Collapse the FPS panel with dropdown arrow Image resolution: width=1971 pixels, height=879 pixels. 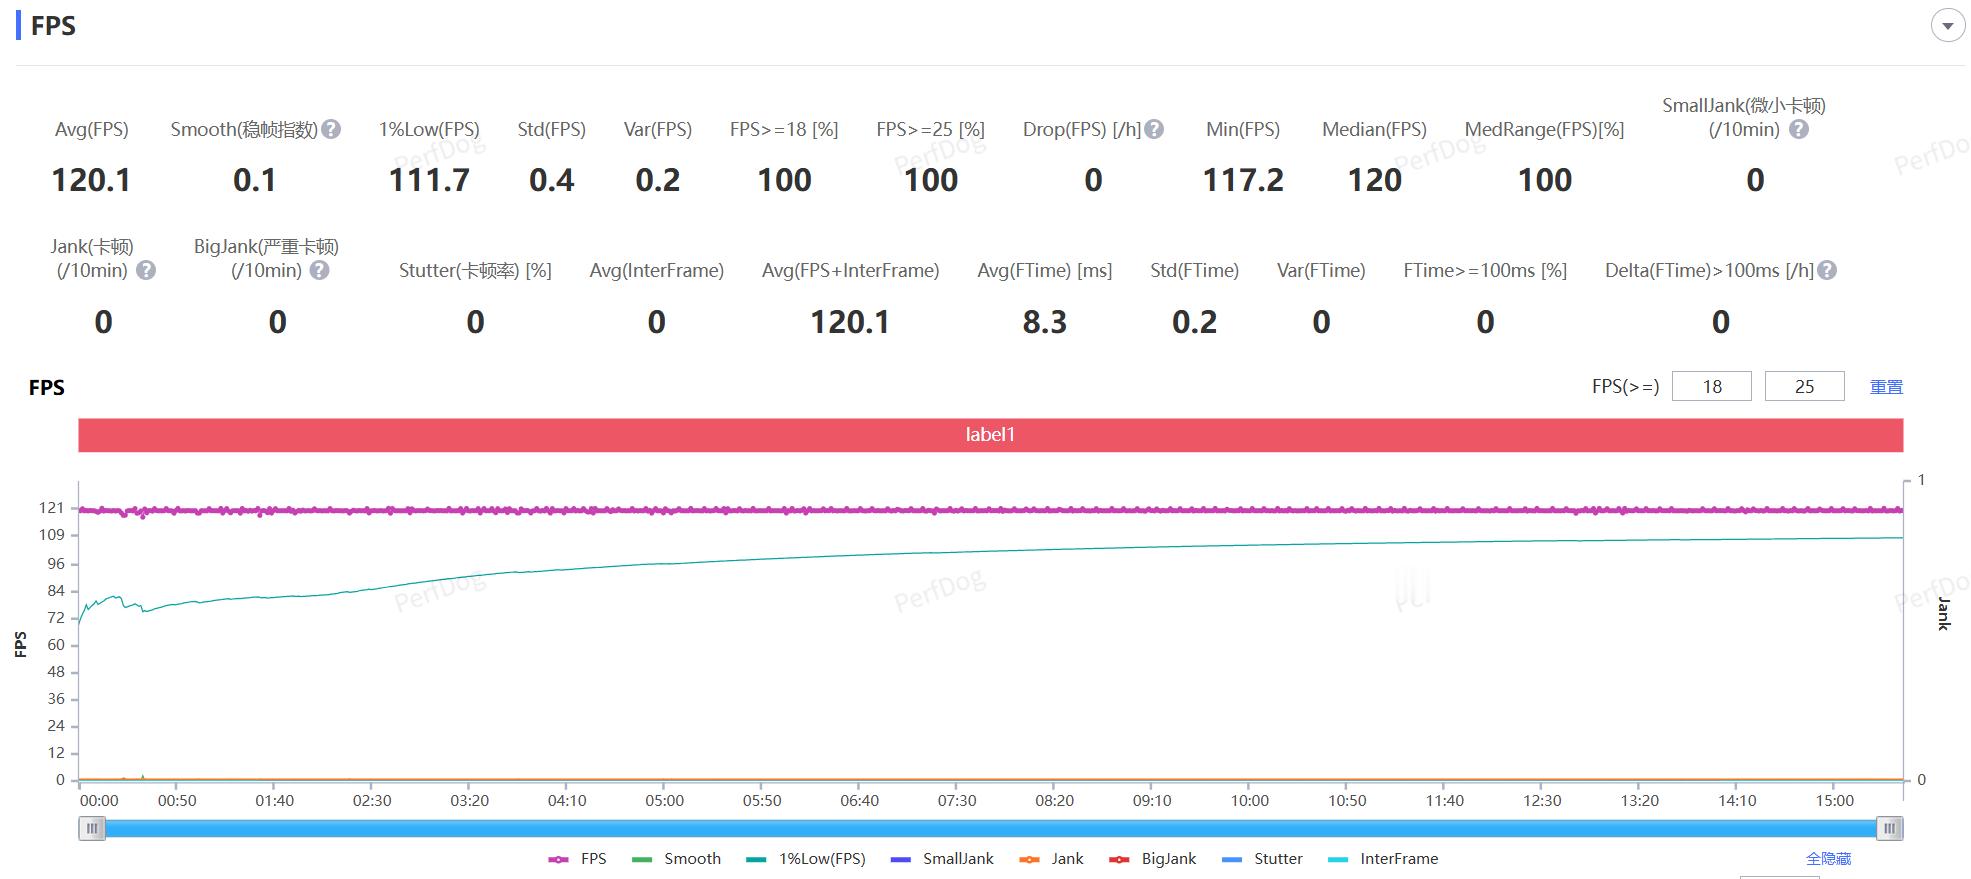[1947, 26]
